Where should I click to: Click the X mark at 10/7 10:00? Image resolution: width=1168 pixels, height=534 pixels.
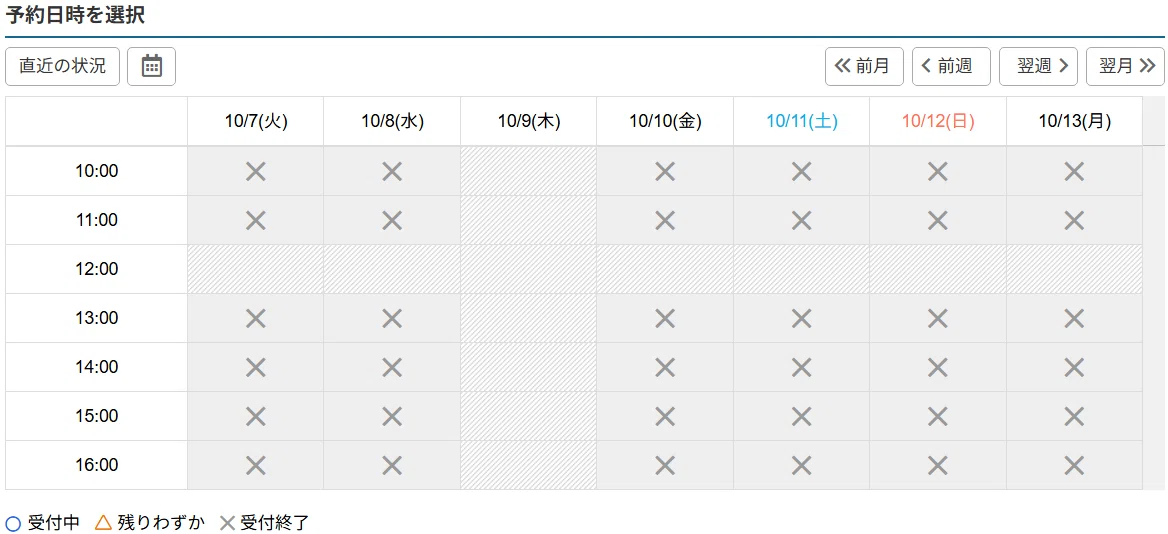[256, 171]
